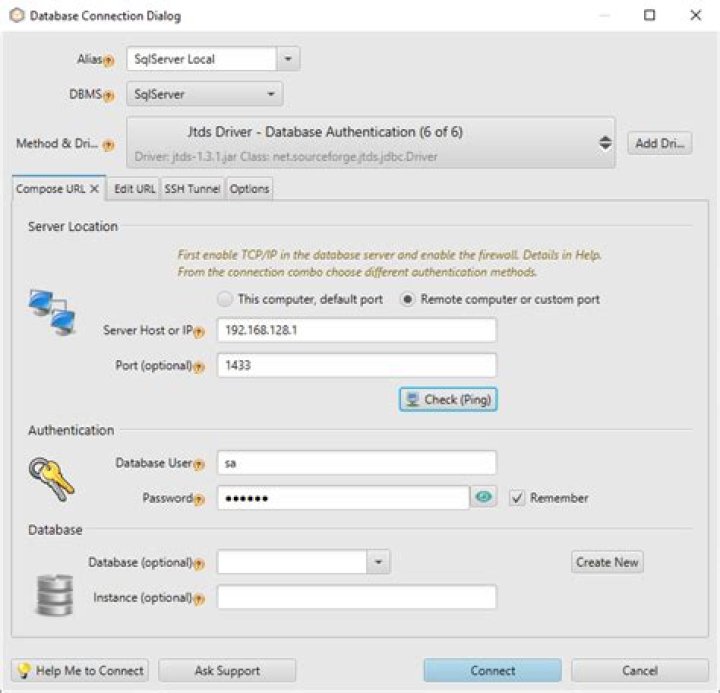Click the Cancel button
Image resolution: width=720 pixels, height=693 pixels.
click(x=640, y=670)
